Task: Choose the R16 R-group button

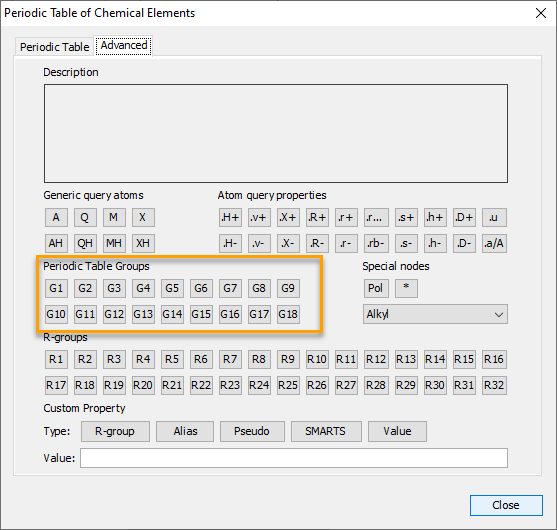Action: tap(494, 359)
